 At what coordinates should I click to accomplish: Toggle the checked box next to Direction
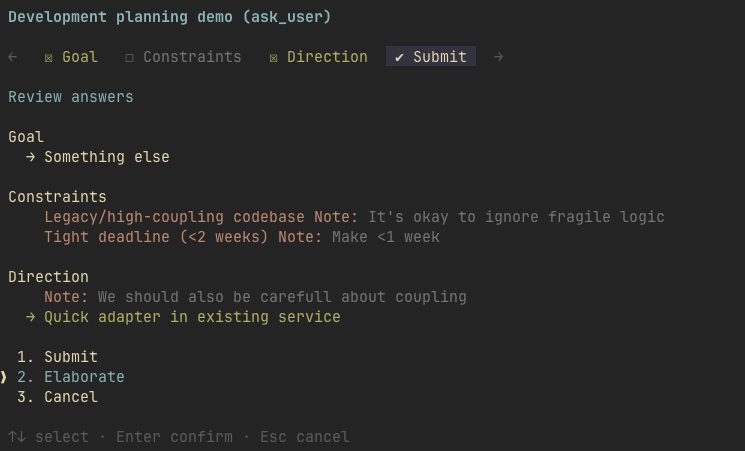(273, 58)
